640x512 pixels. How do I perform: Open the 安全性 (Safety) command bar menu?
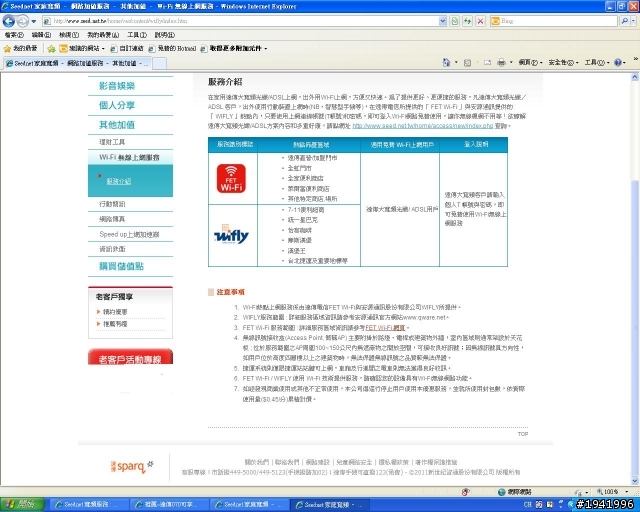tap(563, 63)
